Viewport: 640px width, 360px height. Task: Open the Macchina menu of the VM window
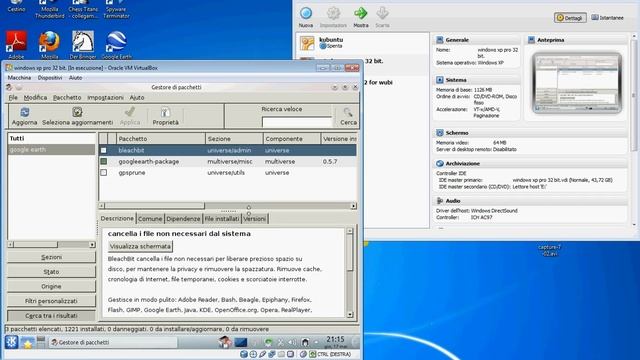19,78
